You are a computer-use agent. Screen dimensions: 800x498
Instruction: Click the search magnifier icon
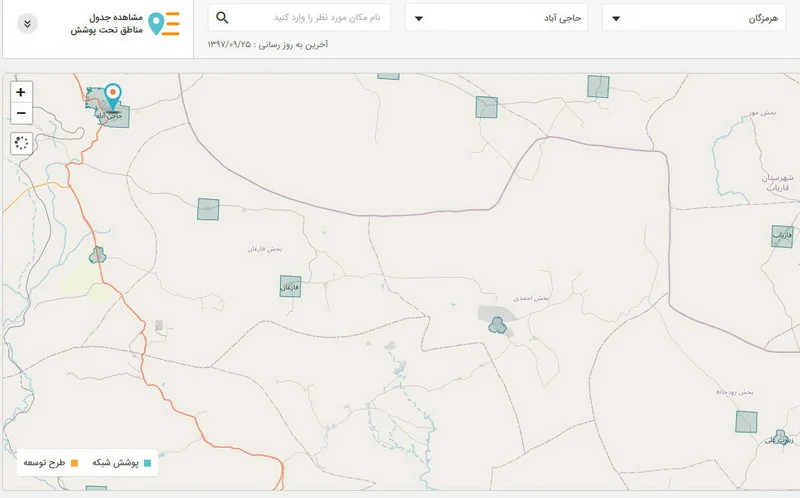(222, 17)
